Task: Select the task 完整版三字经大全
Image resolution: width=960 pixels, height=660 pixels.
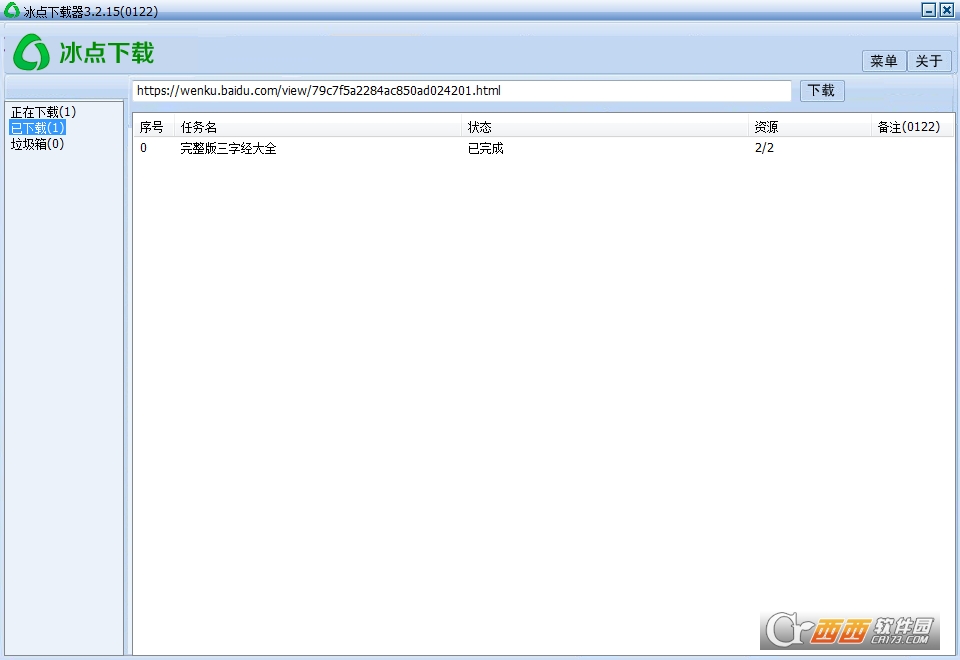Action: click(228, 148)
